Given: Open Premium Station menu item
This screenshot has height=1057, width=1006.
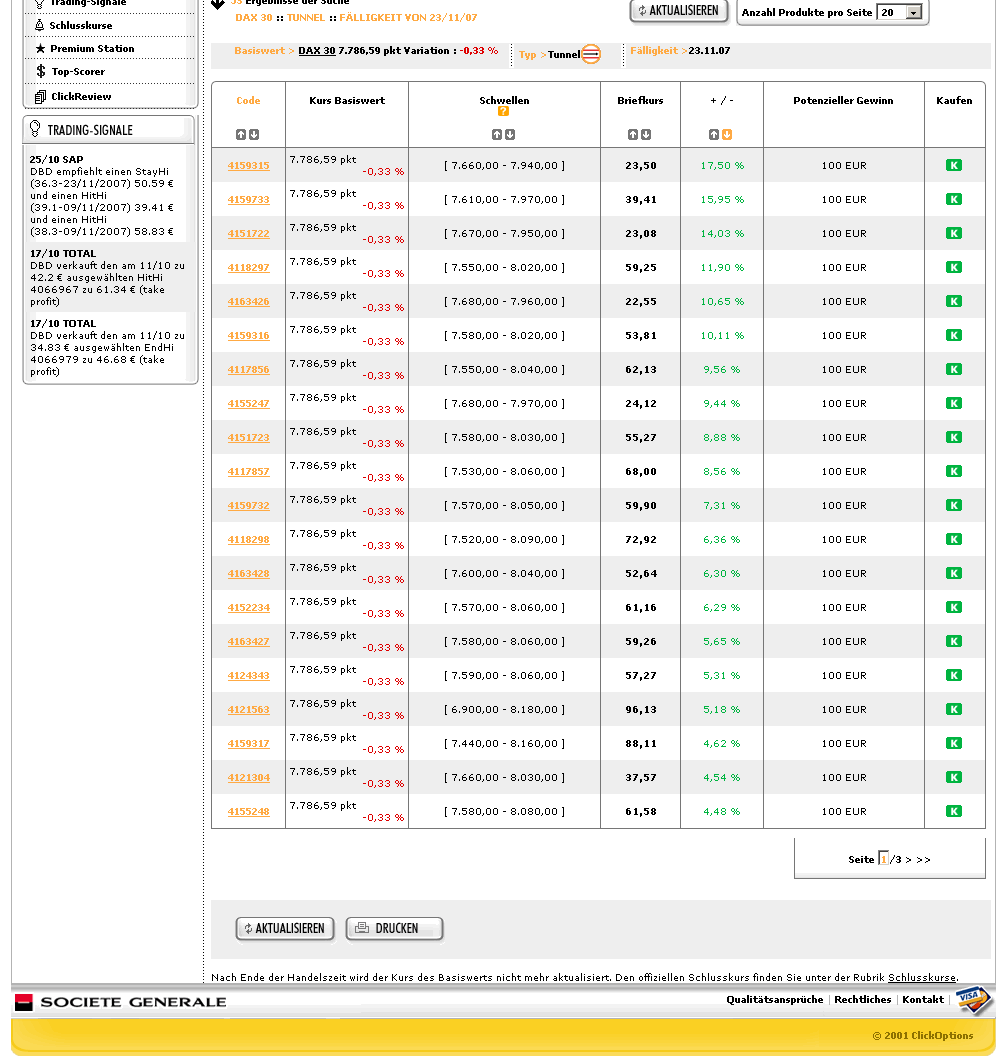Looking at the screenshot, I should 92,49.
